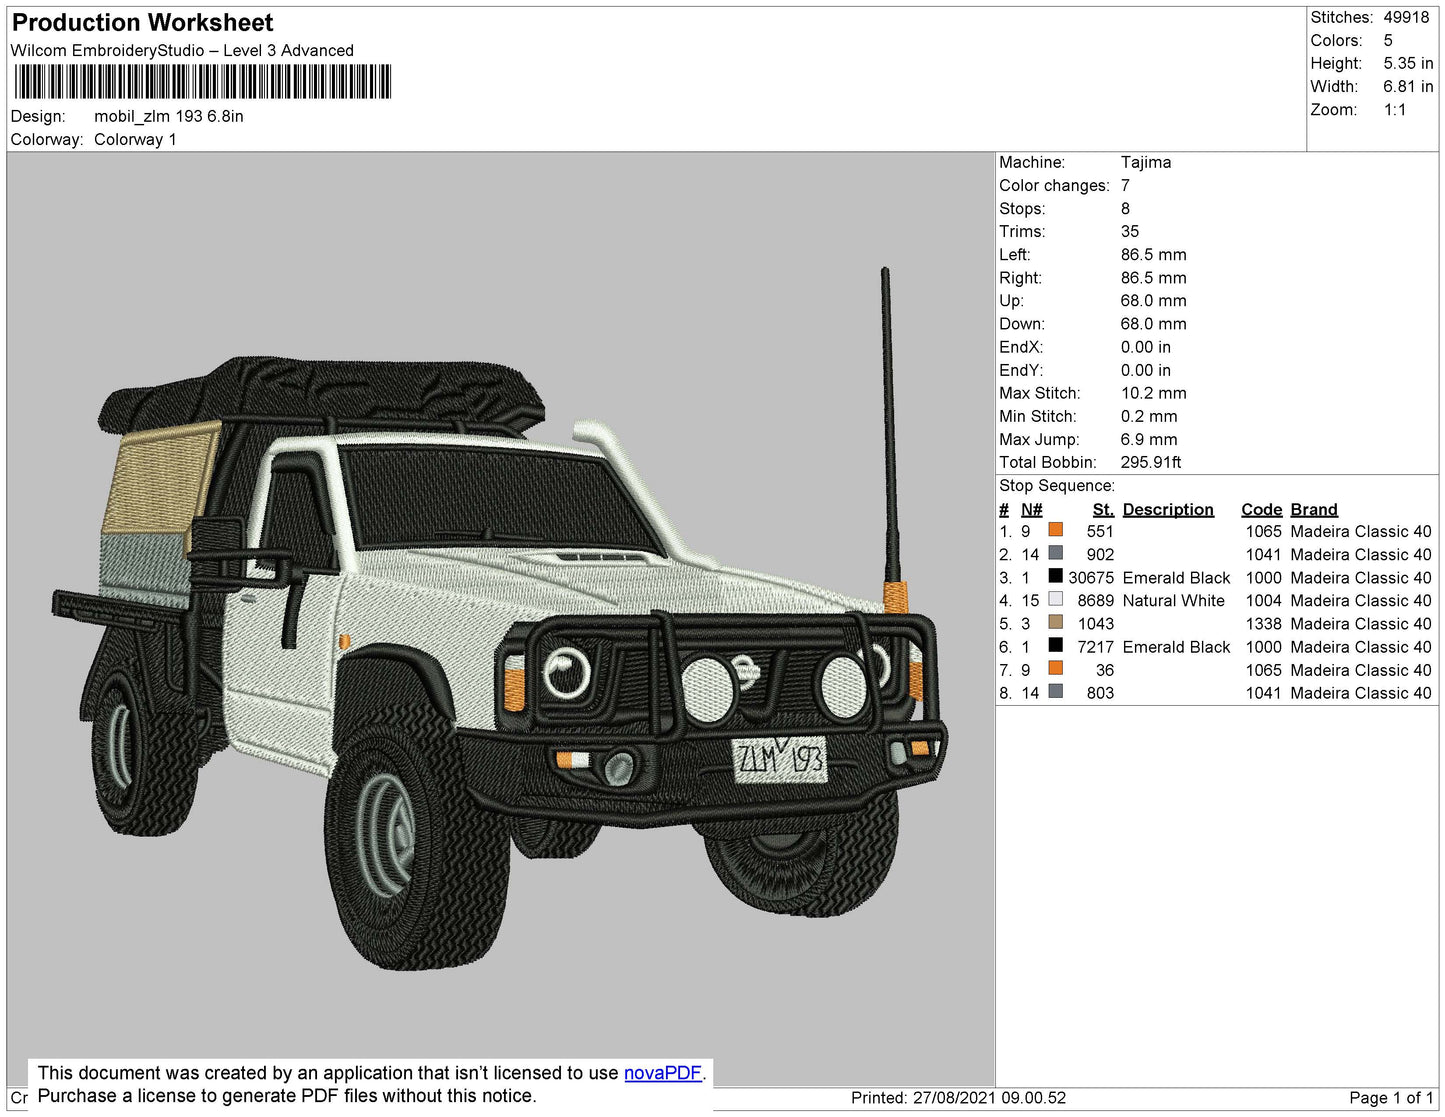This screenshot has height=1117, width=1445.
Task: Select the Description column header
Action: pyautogui.click(x=1168, y=509)
